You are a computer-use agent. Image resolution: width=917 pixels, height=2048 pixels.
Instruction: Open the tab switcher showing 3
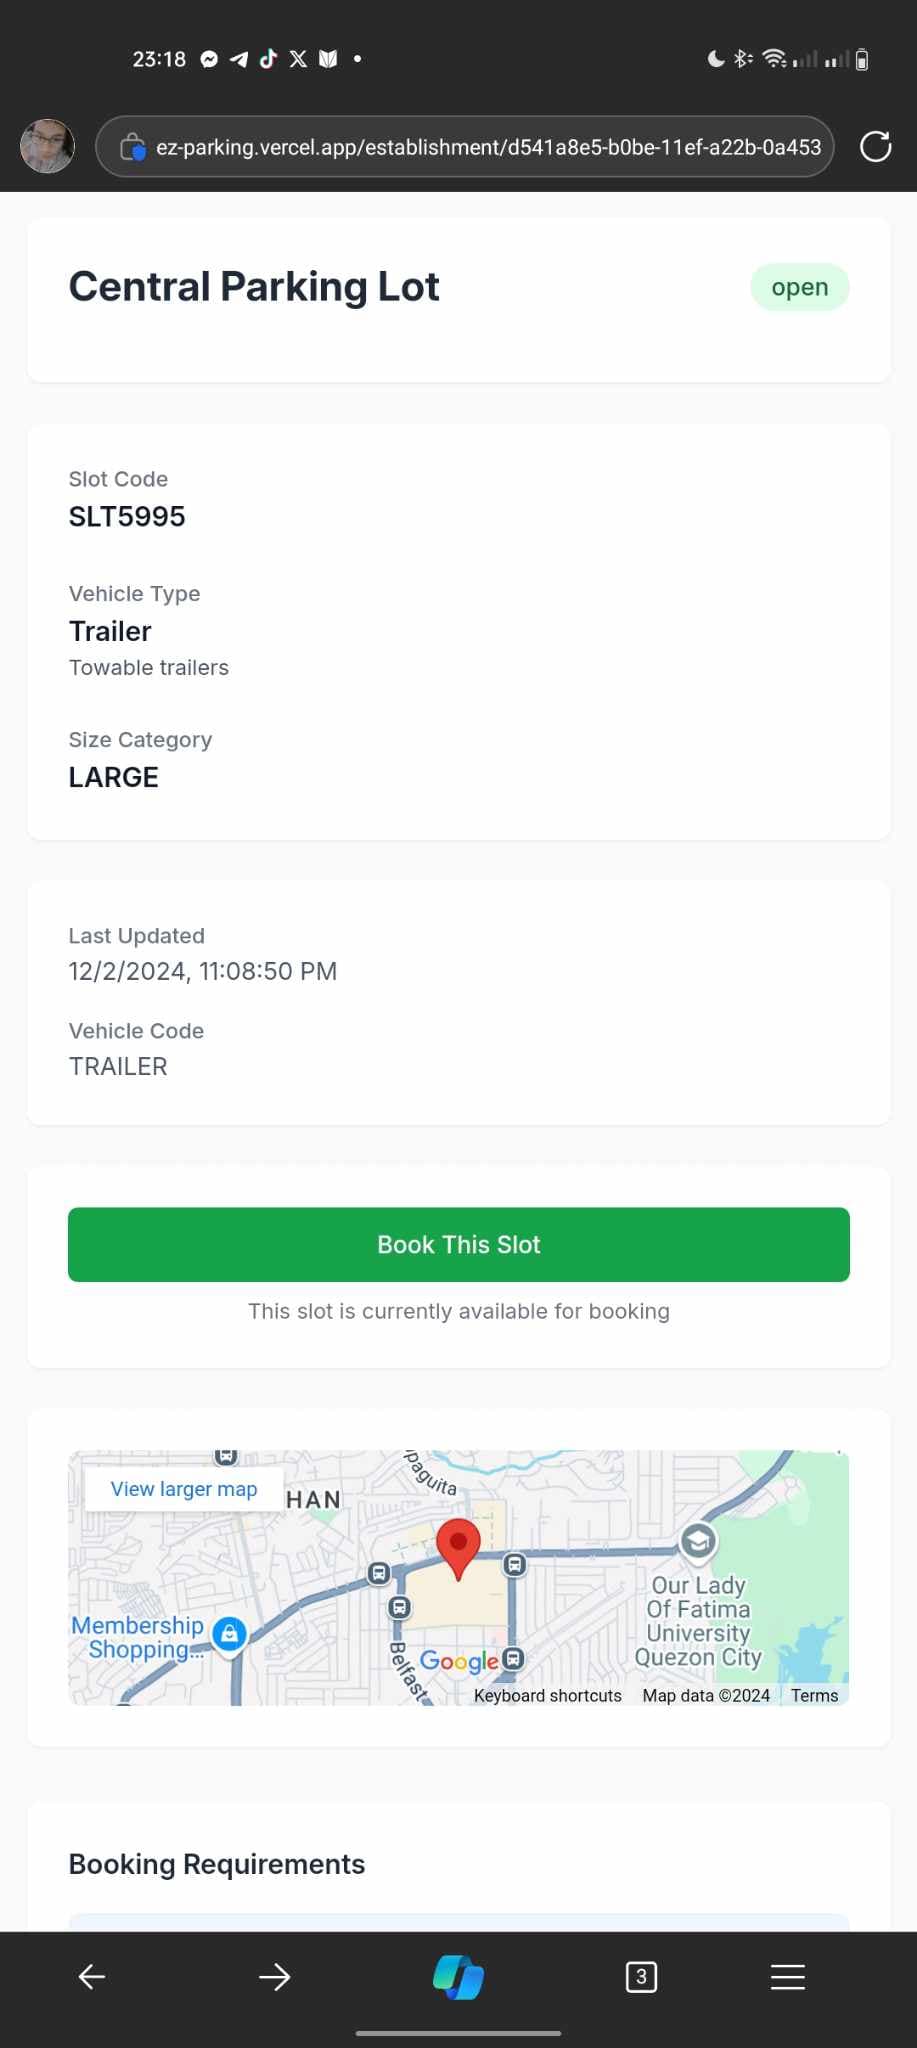pyautogui.click(x=641, y=1976)
